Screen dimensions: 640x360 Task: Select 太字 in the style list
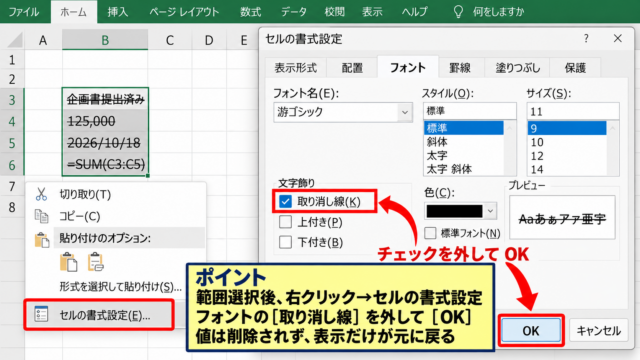464,156
